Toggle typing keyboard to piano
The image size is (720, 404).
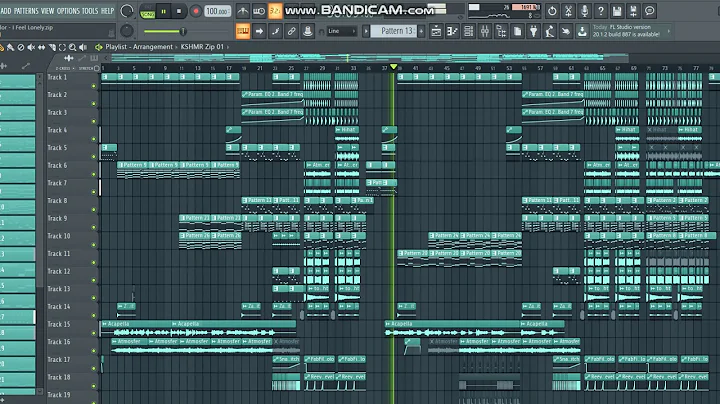[243, 31]
